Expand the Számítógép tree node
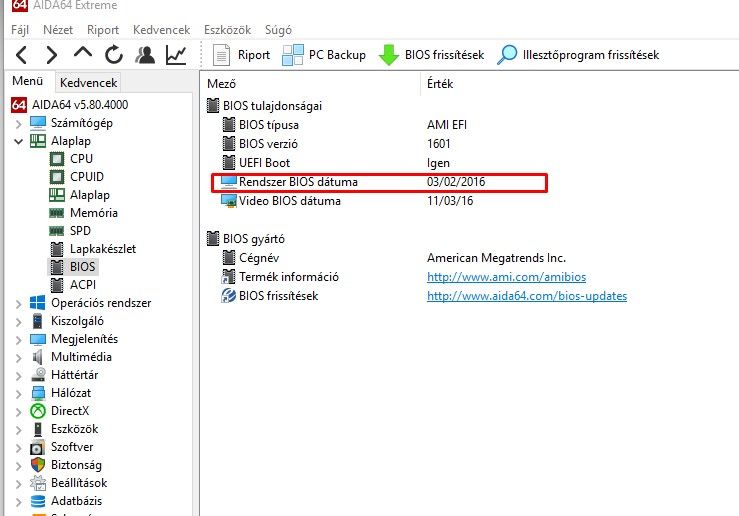The width and height of the screenshot is (739, 516). click(18, 124)
